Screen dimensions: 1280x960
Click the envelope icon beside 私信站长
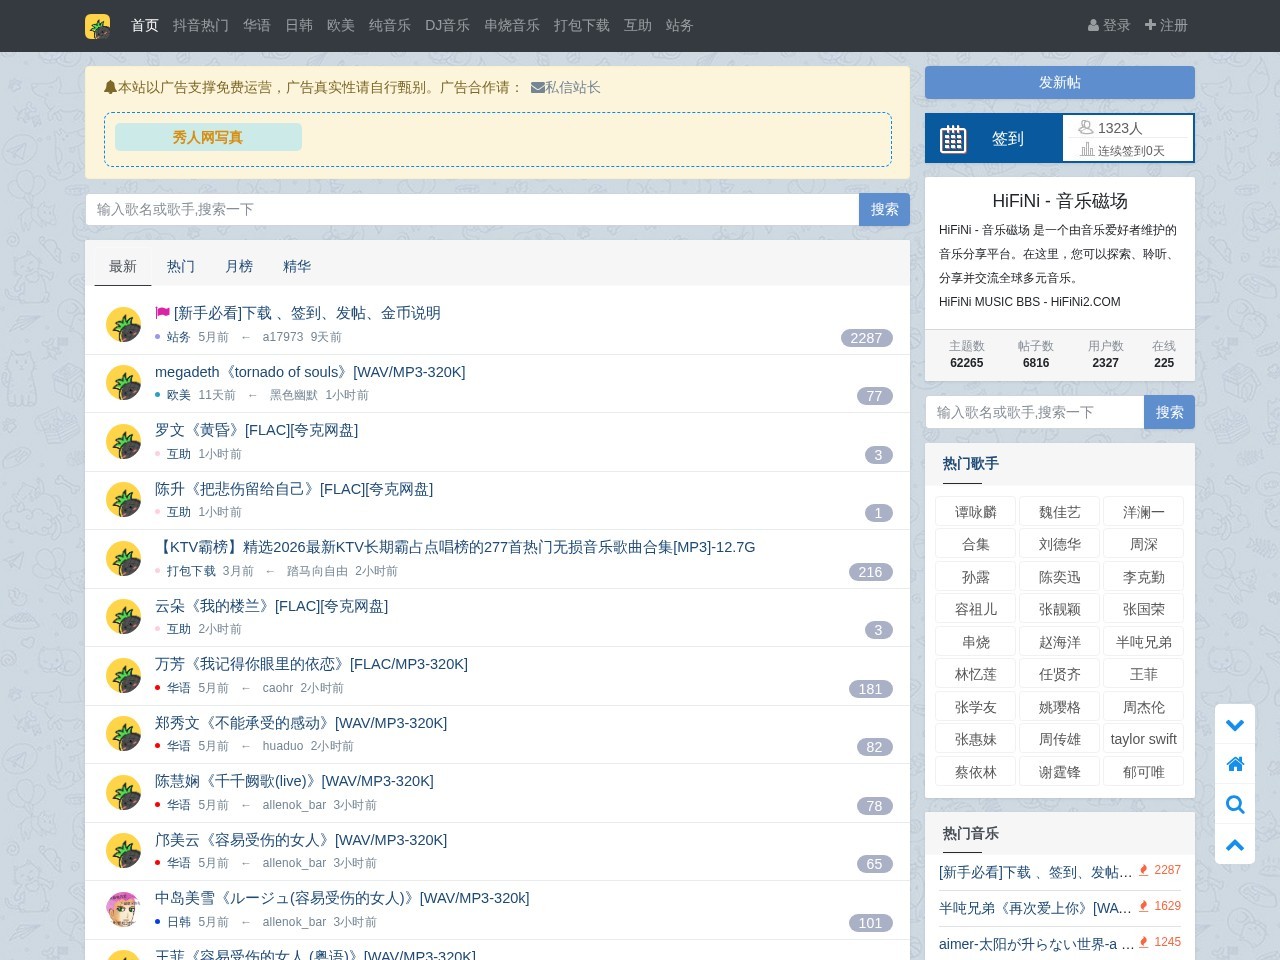537,88
